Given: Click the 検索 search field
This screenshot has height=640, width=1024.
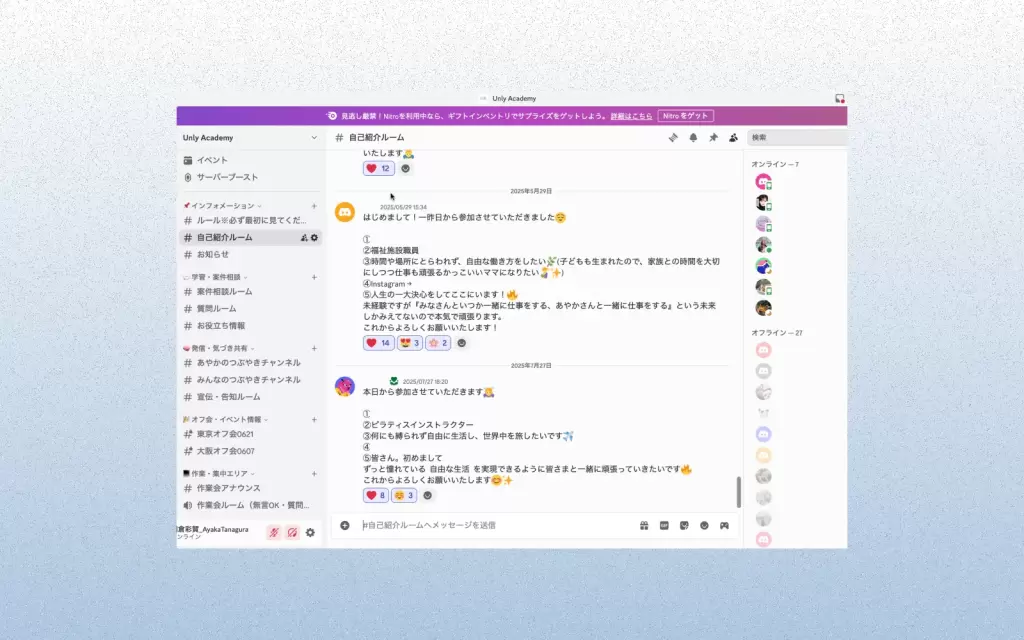Looking at the screenshot, I should pos(795,138).
